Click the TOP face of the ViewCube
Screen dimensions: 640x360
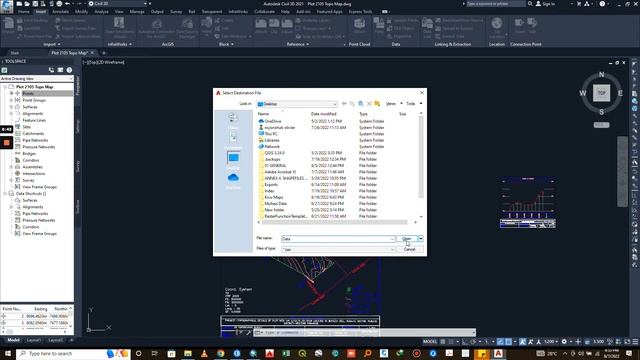601,93
